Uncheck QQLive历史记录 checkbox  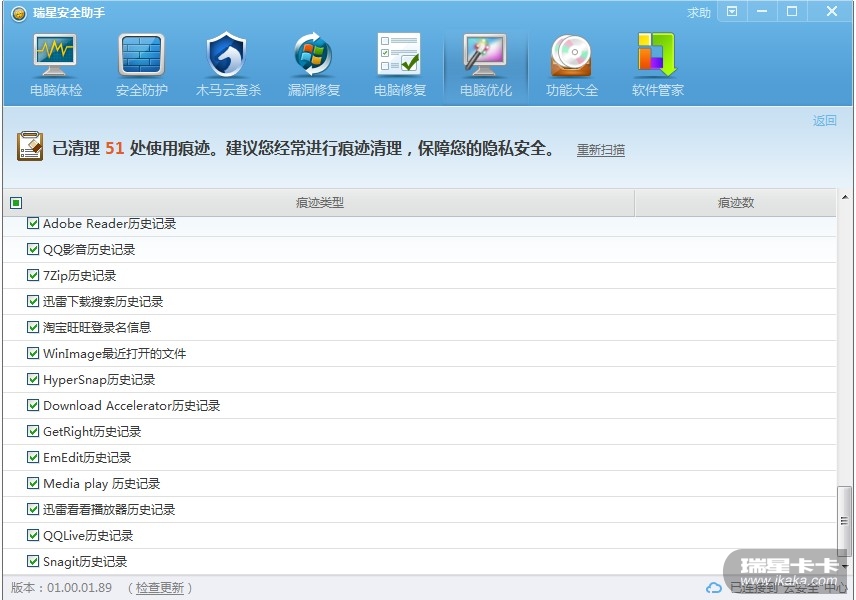click(33, 535)
